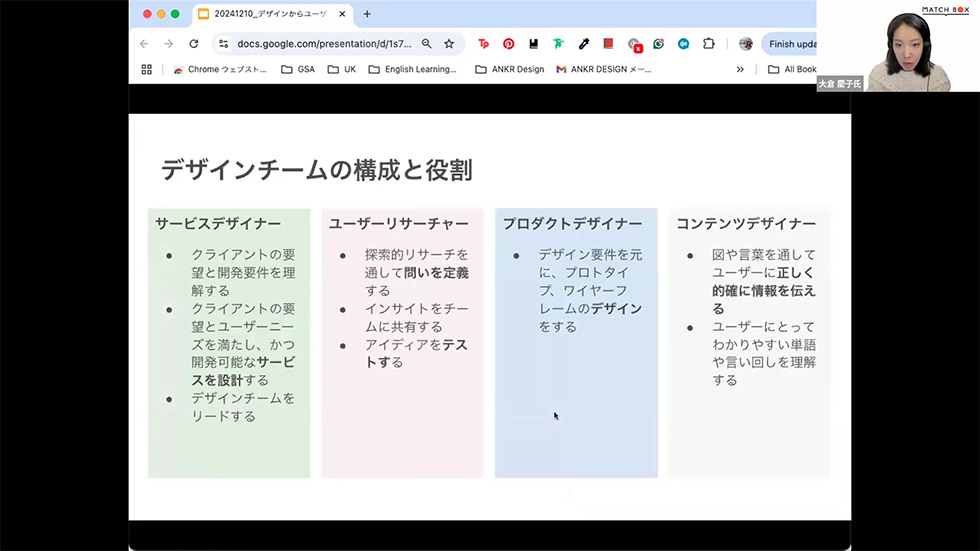Click the extension icon with red x badge
The image size is (980, 551).
[x=635, y=44]
